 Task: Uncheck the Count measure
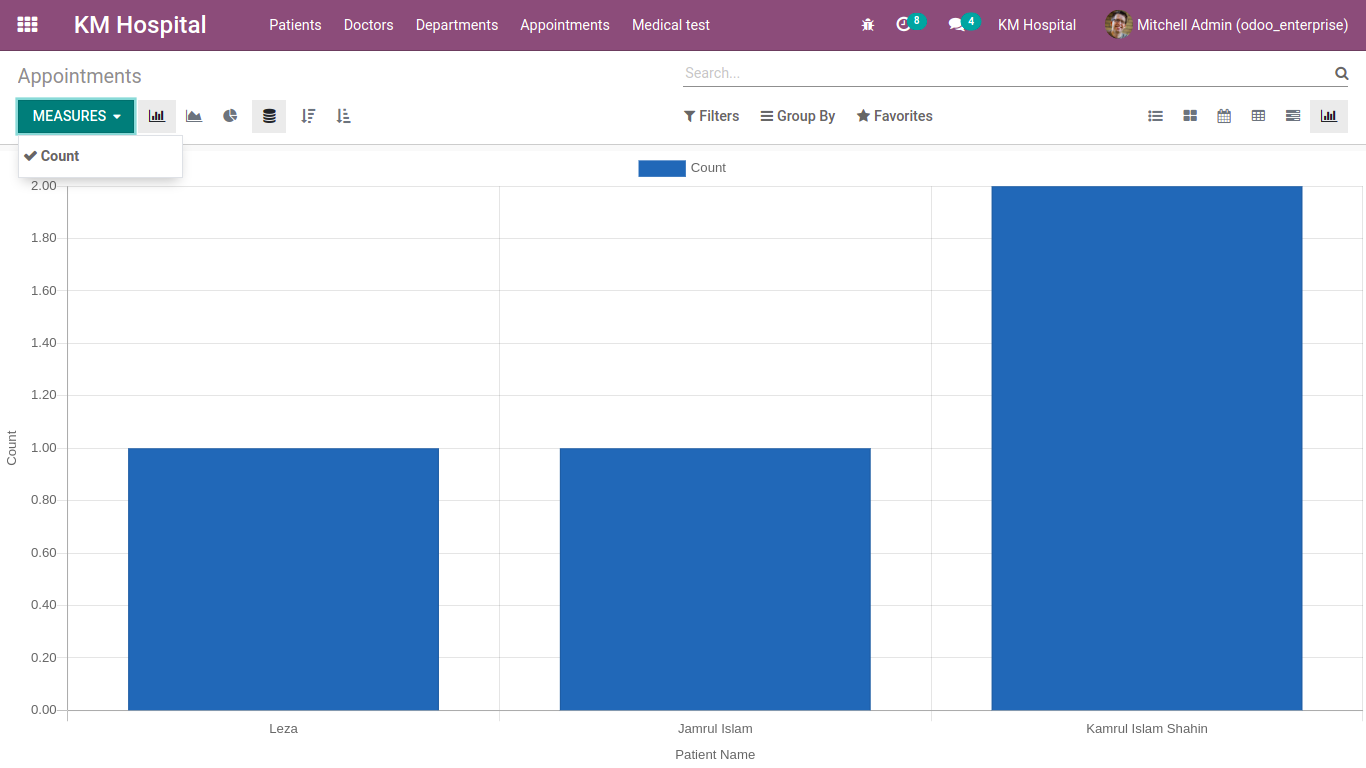click(x=100, y=156)
